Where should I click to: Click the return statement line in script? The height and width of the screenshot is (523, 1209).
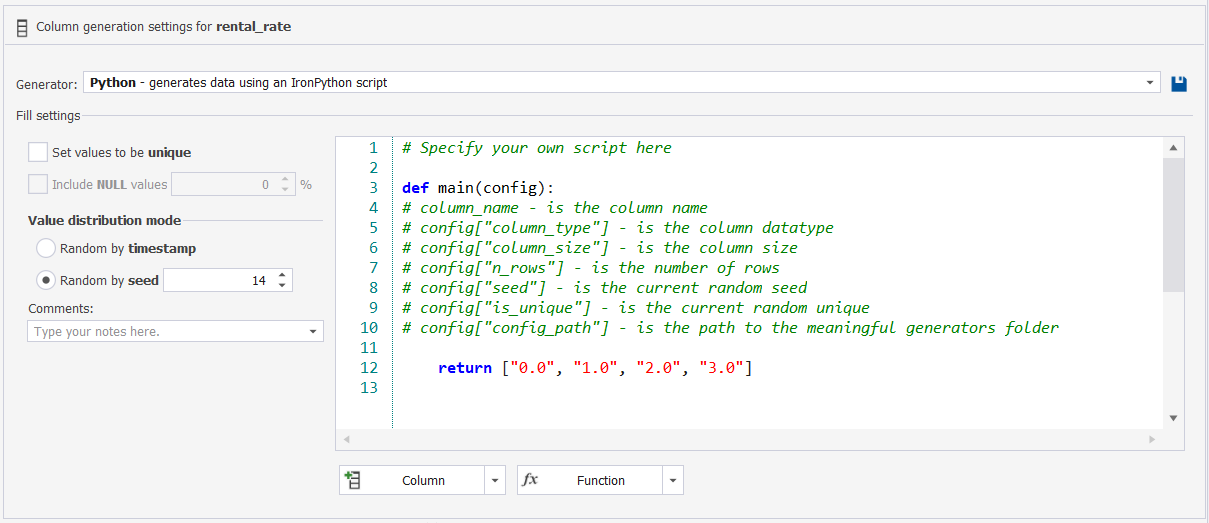pyautogui.click(x=594, y=368)
